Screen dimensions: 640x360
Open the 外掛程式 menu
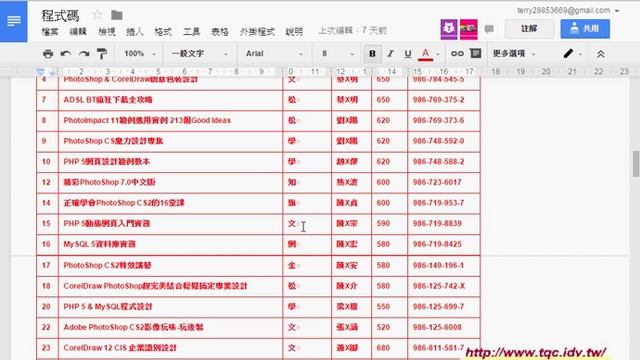click(x=257, y=31)
